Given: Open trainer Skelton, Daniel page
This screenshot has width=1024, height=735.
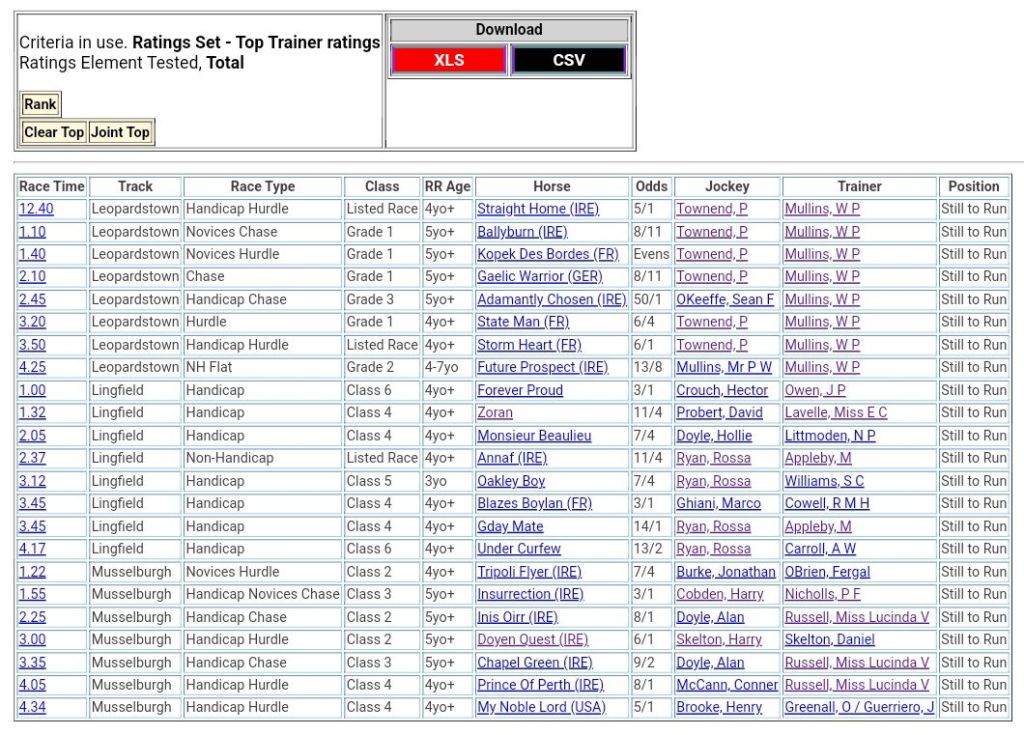Looking at the screenshot, I should (829, 640).
